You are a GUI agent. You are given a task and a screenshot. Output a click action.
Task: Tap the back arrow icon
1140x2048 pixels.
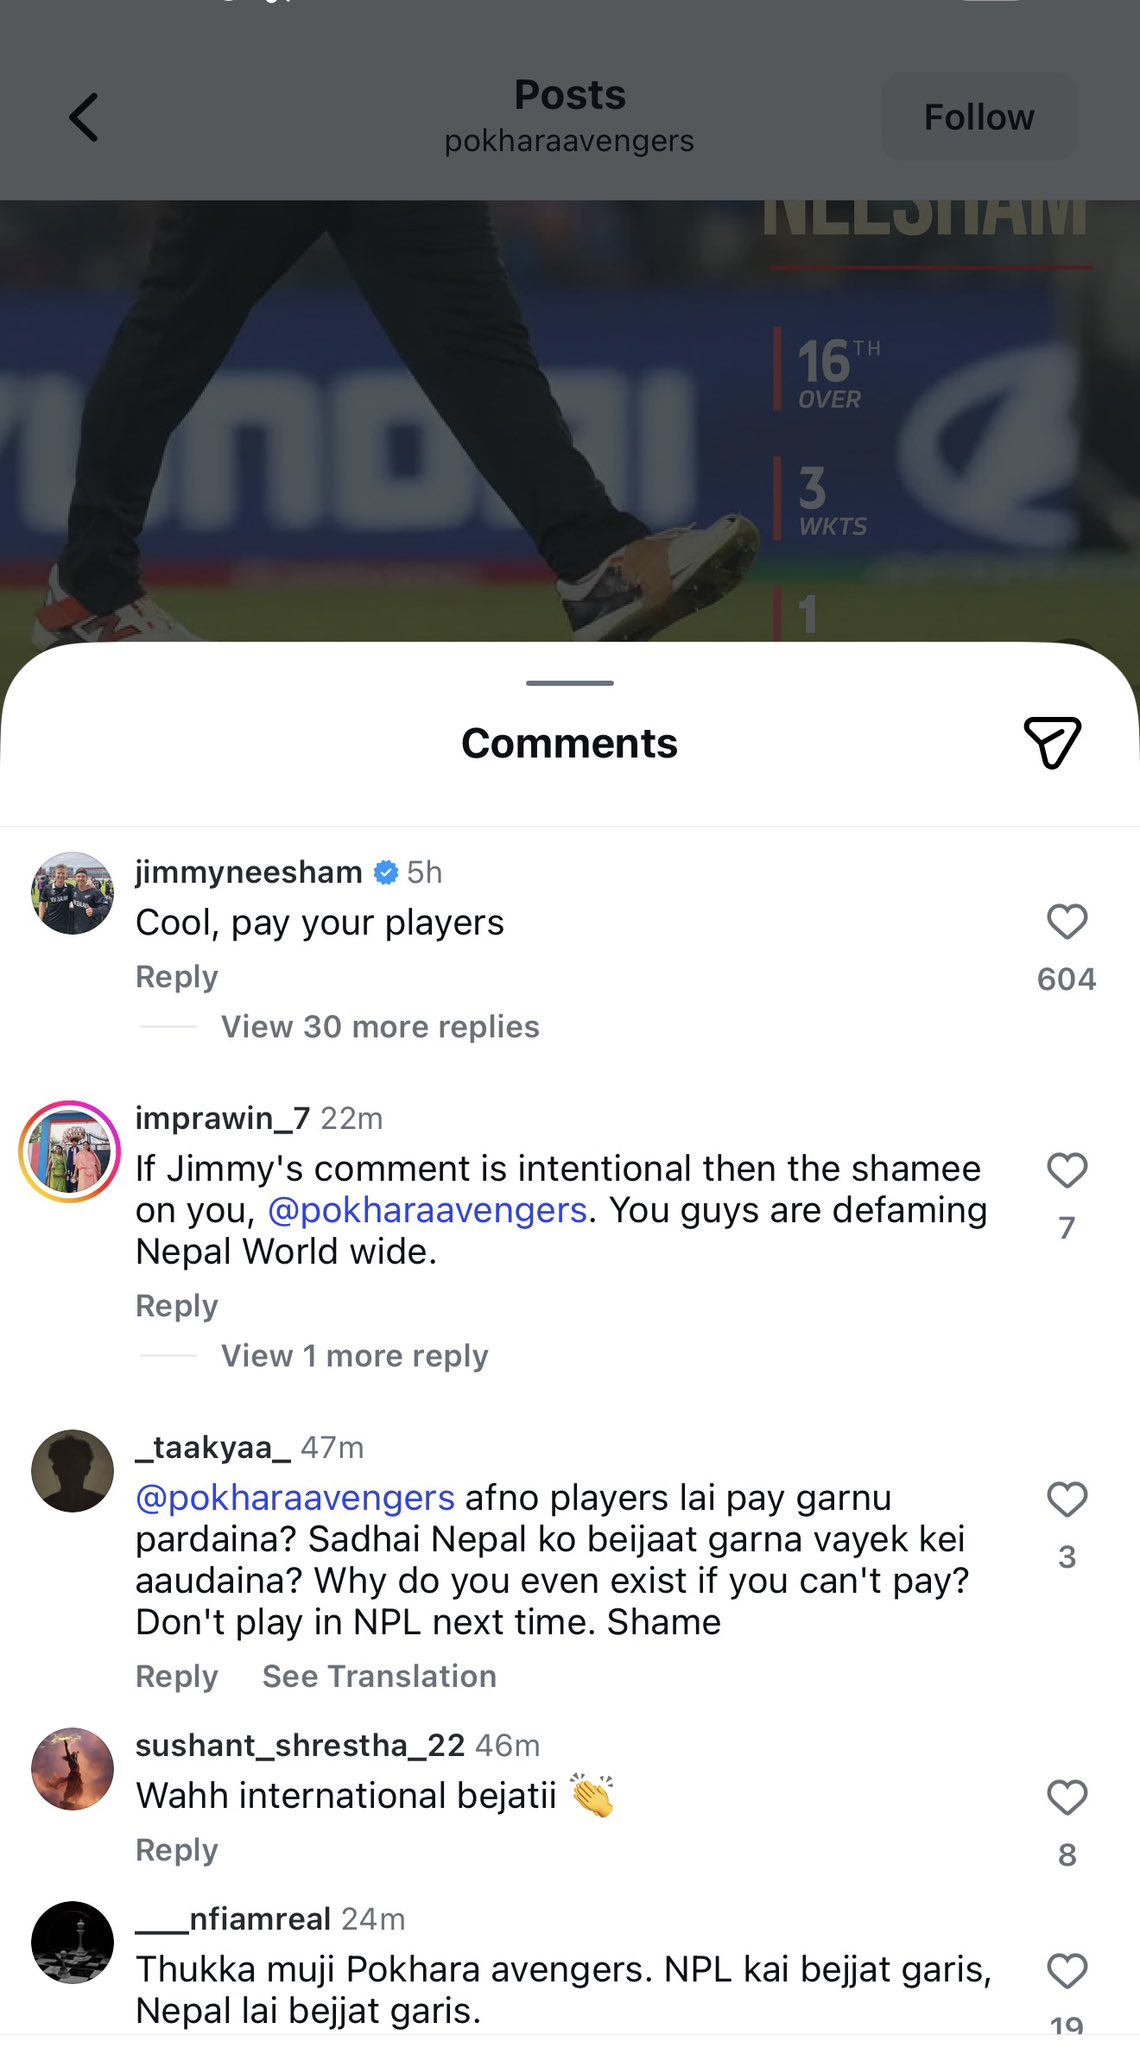84,117
